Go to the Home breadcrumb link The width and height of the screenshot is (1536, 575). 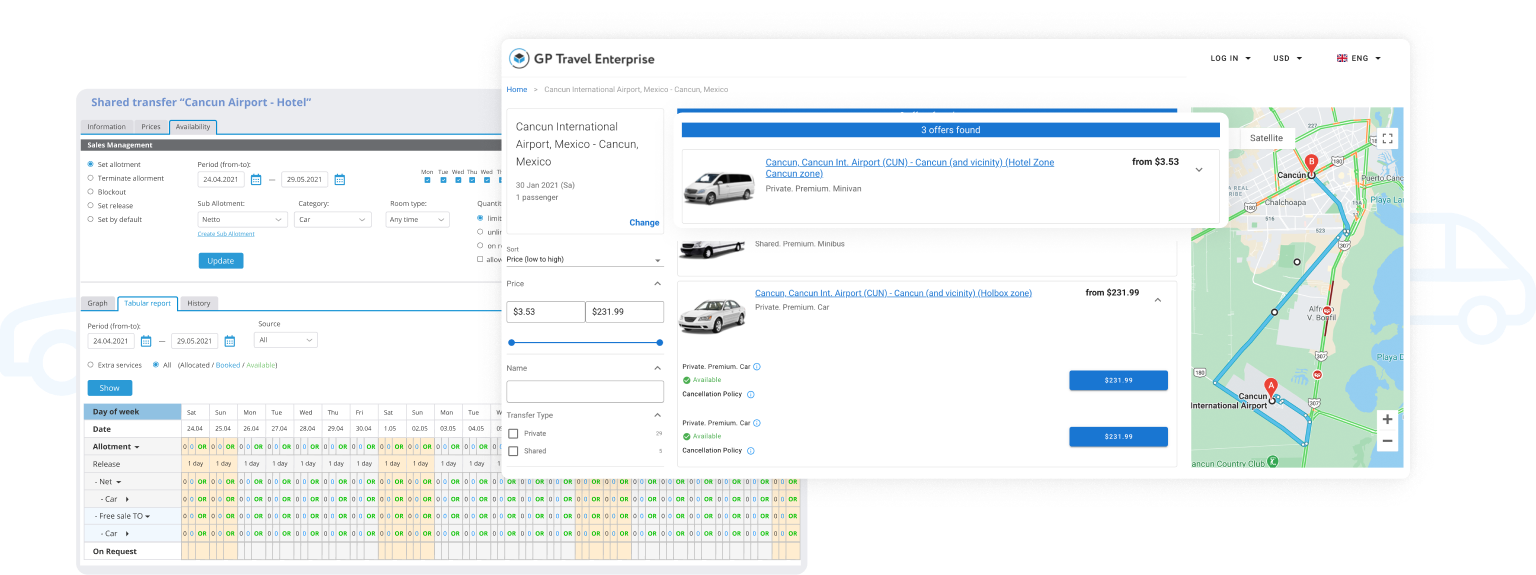[x=517, y=90]
